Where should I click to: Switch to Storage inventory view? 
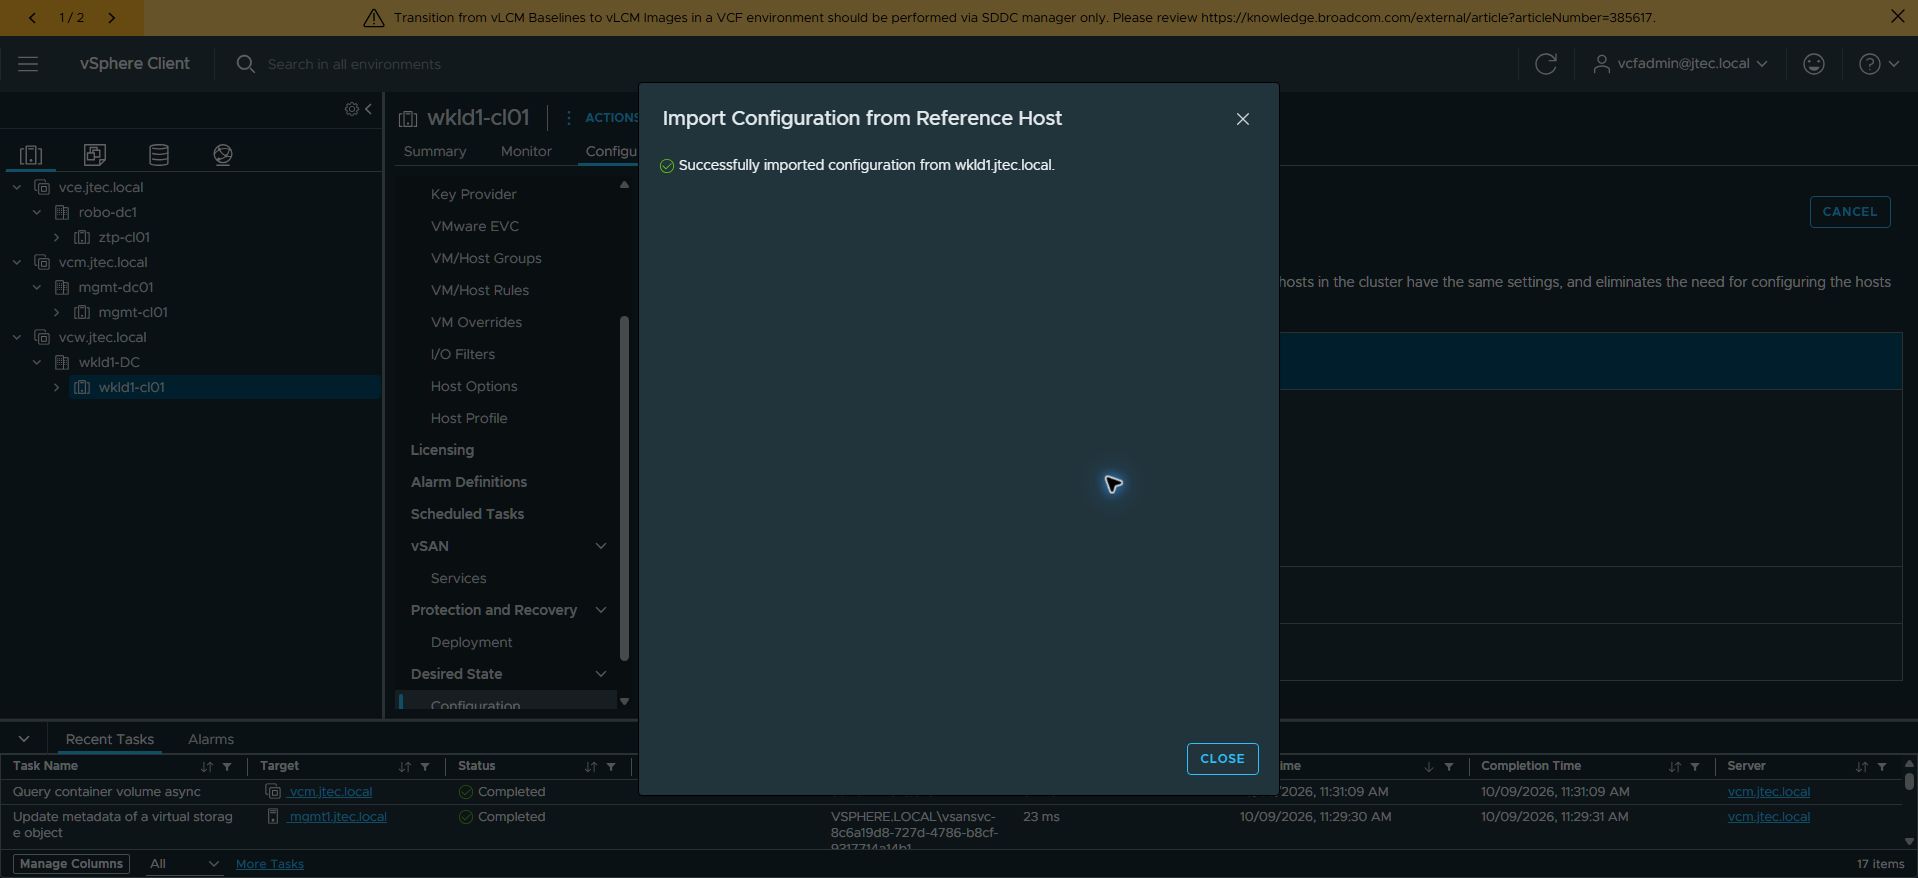pos(159,155)
